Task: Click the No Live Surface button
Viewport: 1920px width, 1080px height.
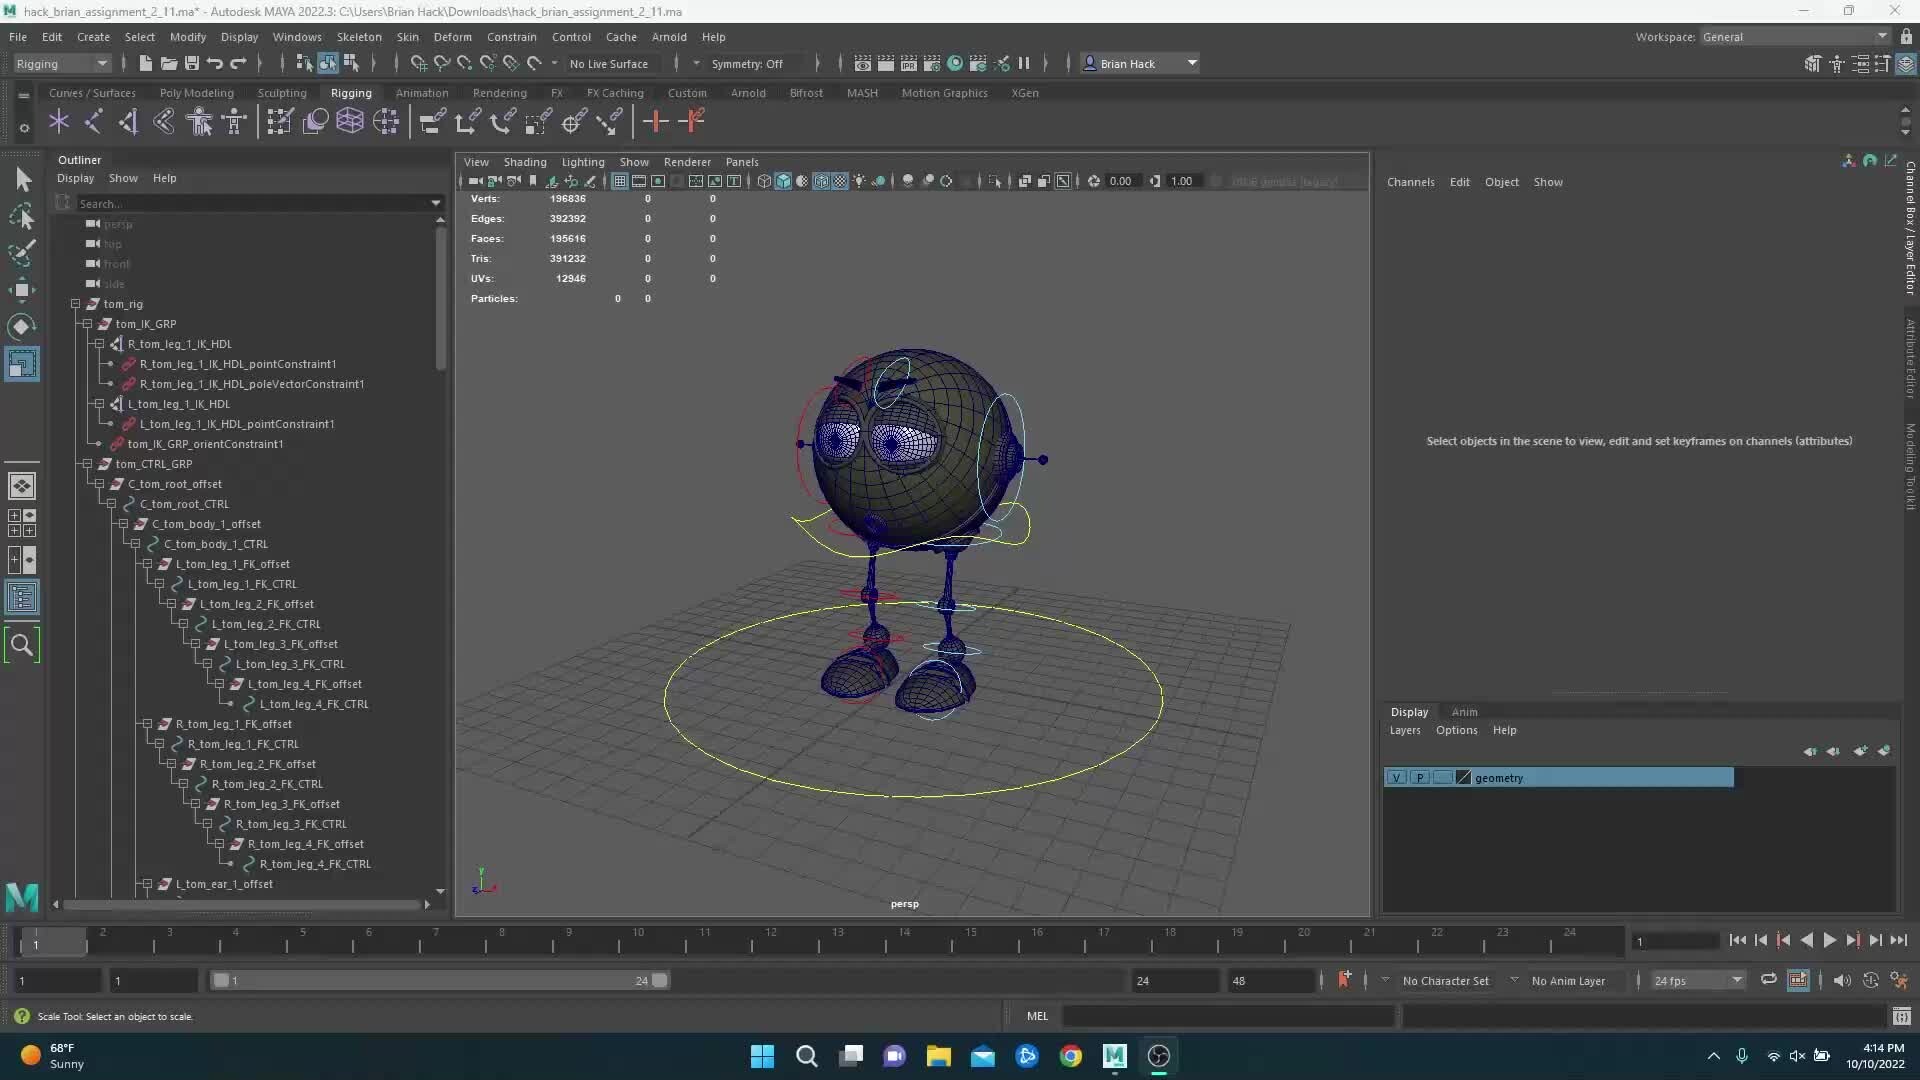Action: [x=609, y=63]
